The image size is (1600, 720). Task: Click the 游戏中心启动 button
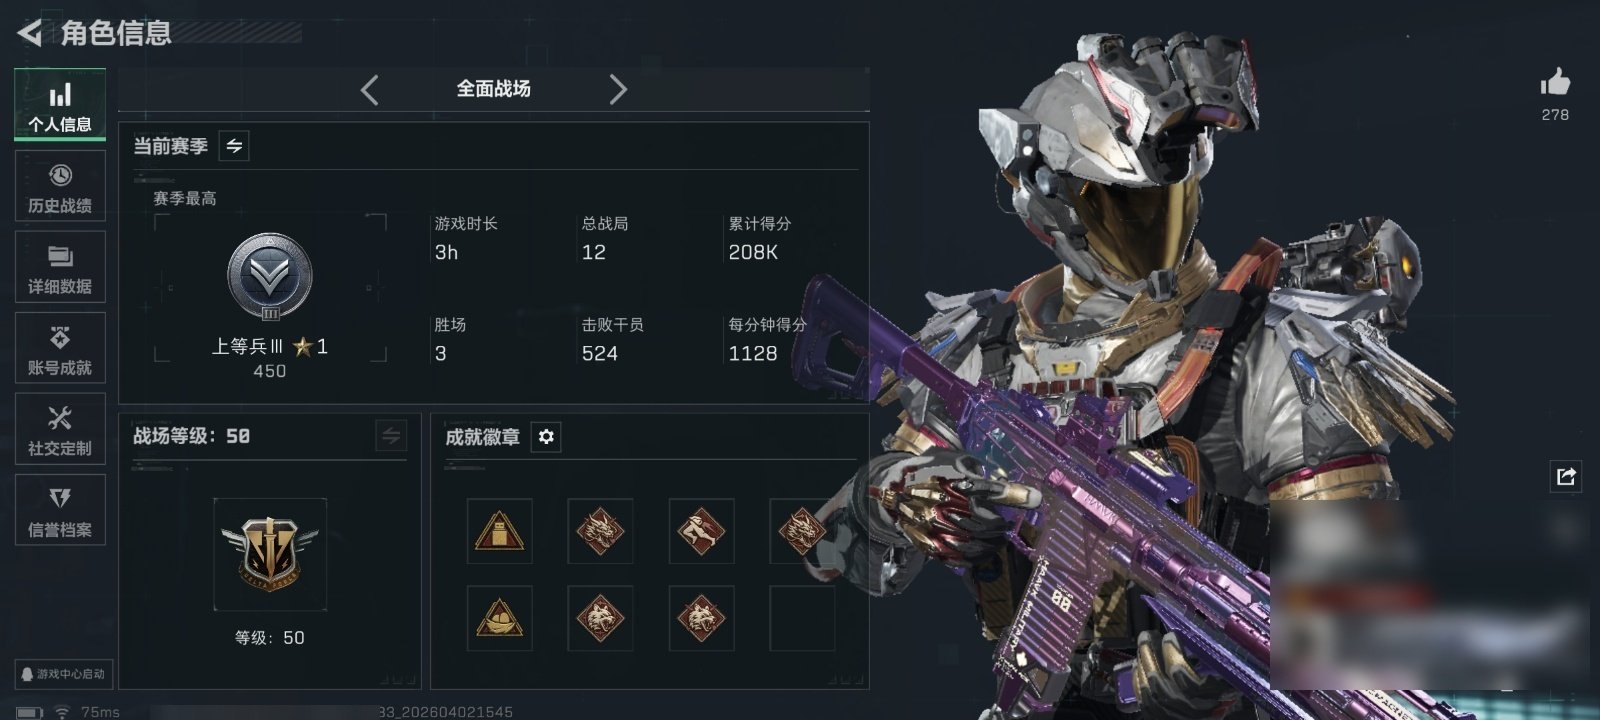(x=62, y=674)
